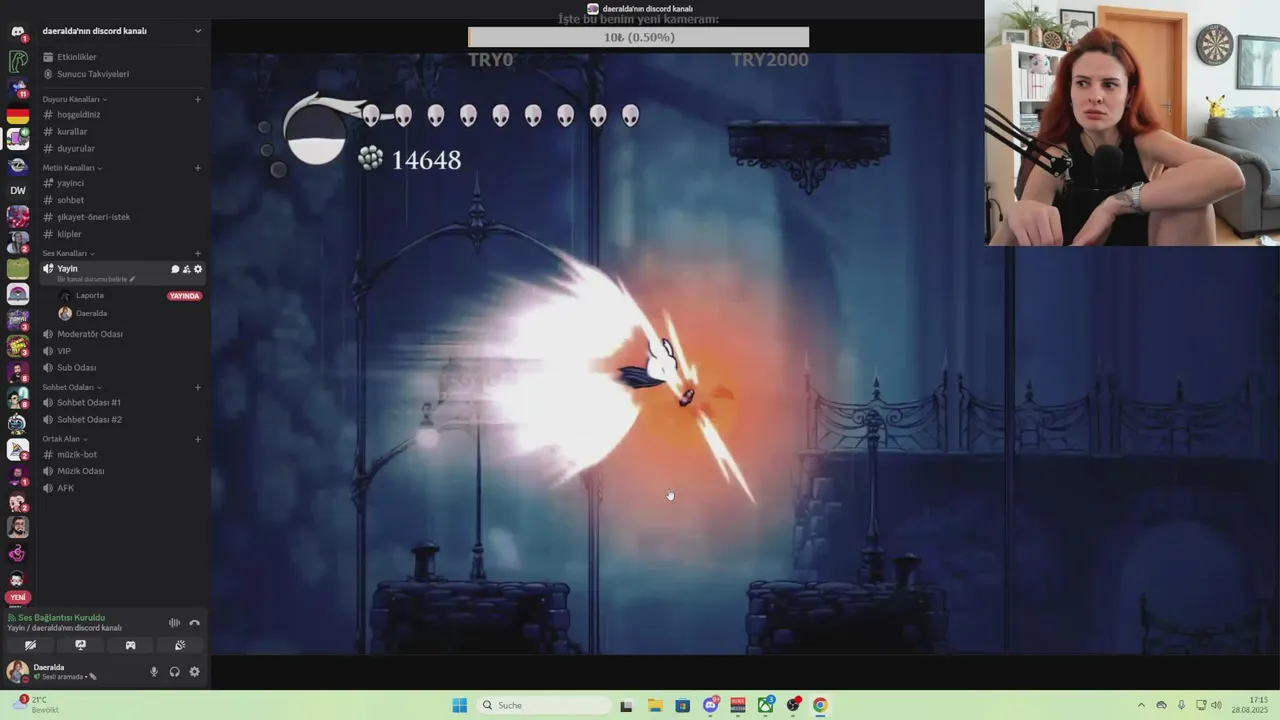The height and width of the screenshot is (720, 1280).
Task: Open Discord user settings gear
Action: click(x=194, y=672)
